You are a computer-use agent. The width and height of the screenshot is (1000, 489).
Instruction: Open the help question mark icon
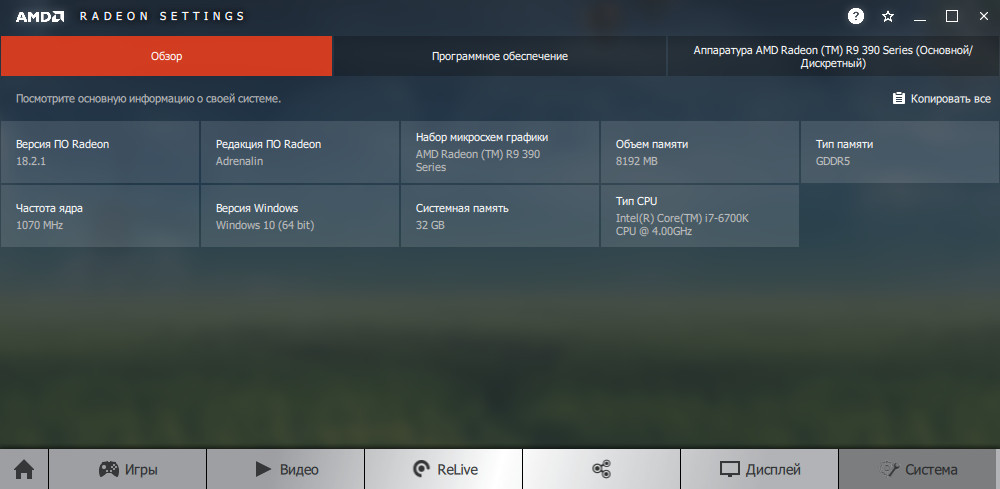pyautogui.click(x=855, y=17)
